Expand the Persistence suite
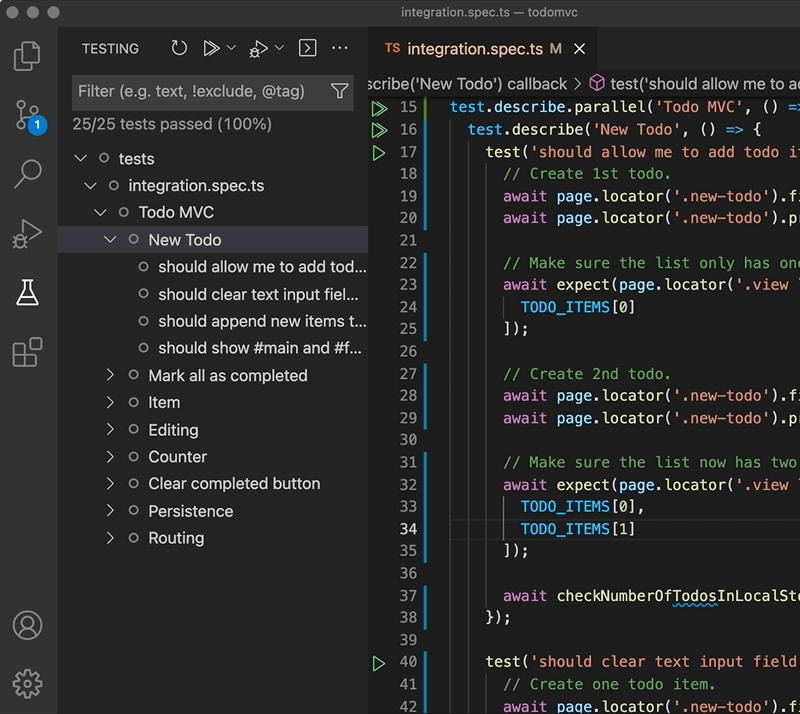Image resolution: width=800 pixels, height=714 pixels. tap(110, 510)
